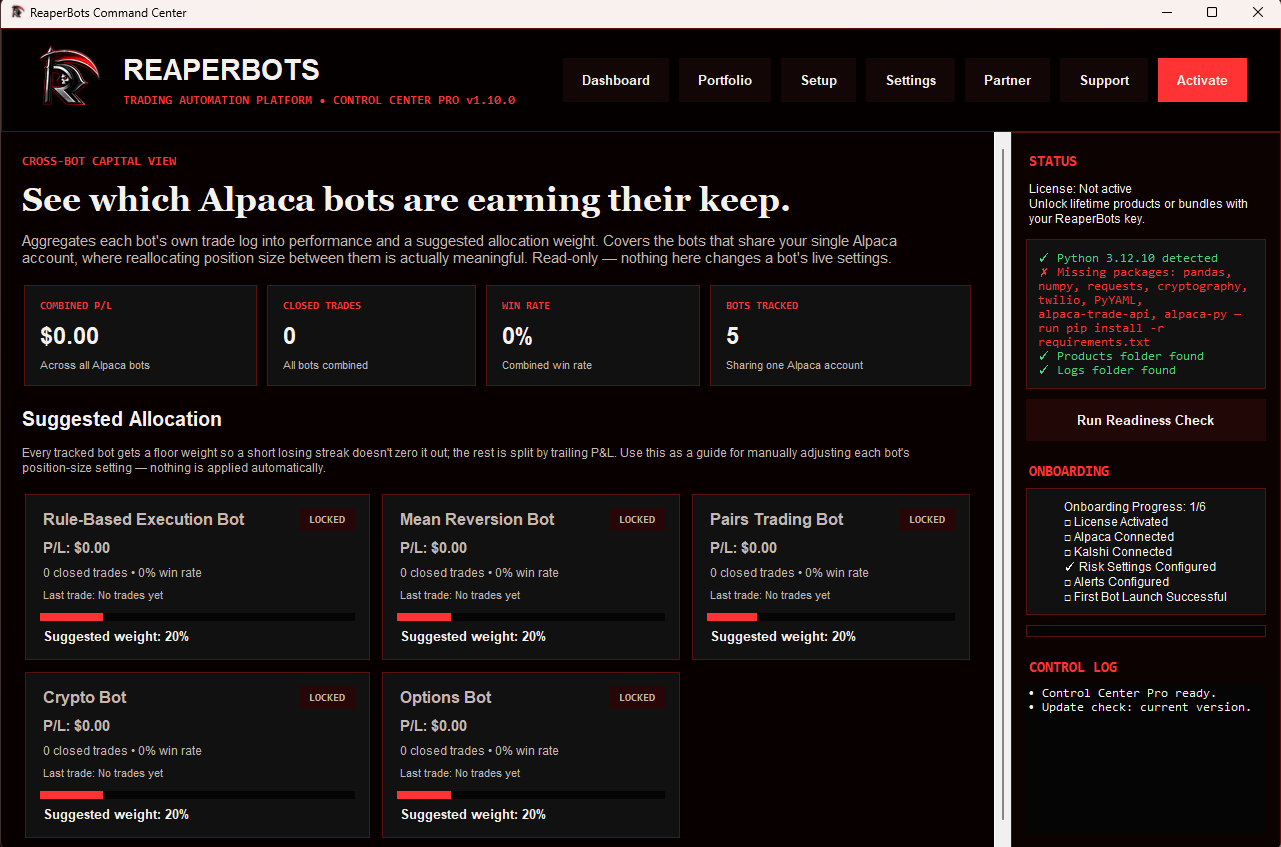
Task: Click the Rule-Based Execution Bot title
Action: [144, 520]
